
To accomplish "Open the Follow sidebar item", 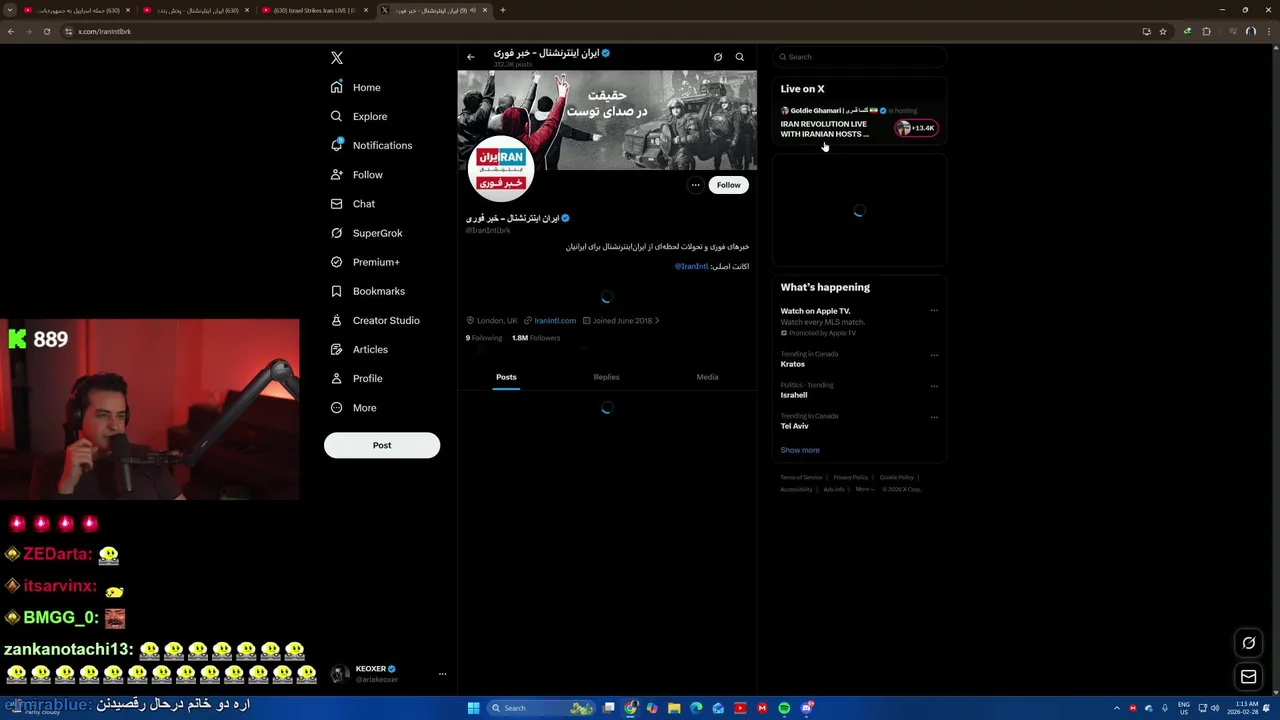I will [357, 175].
